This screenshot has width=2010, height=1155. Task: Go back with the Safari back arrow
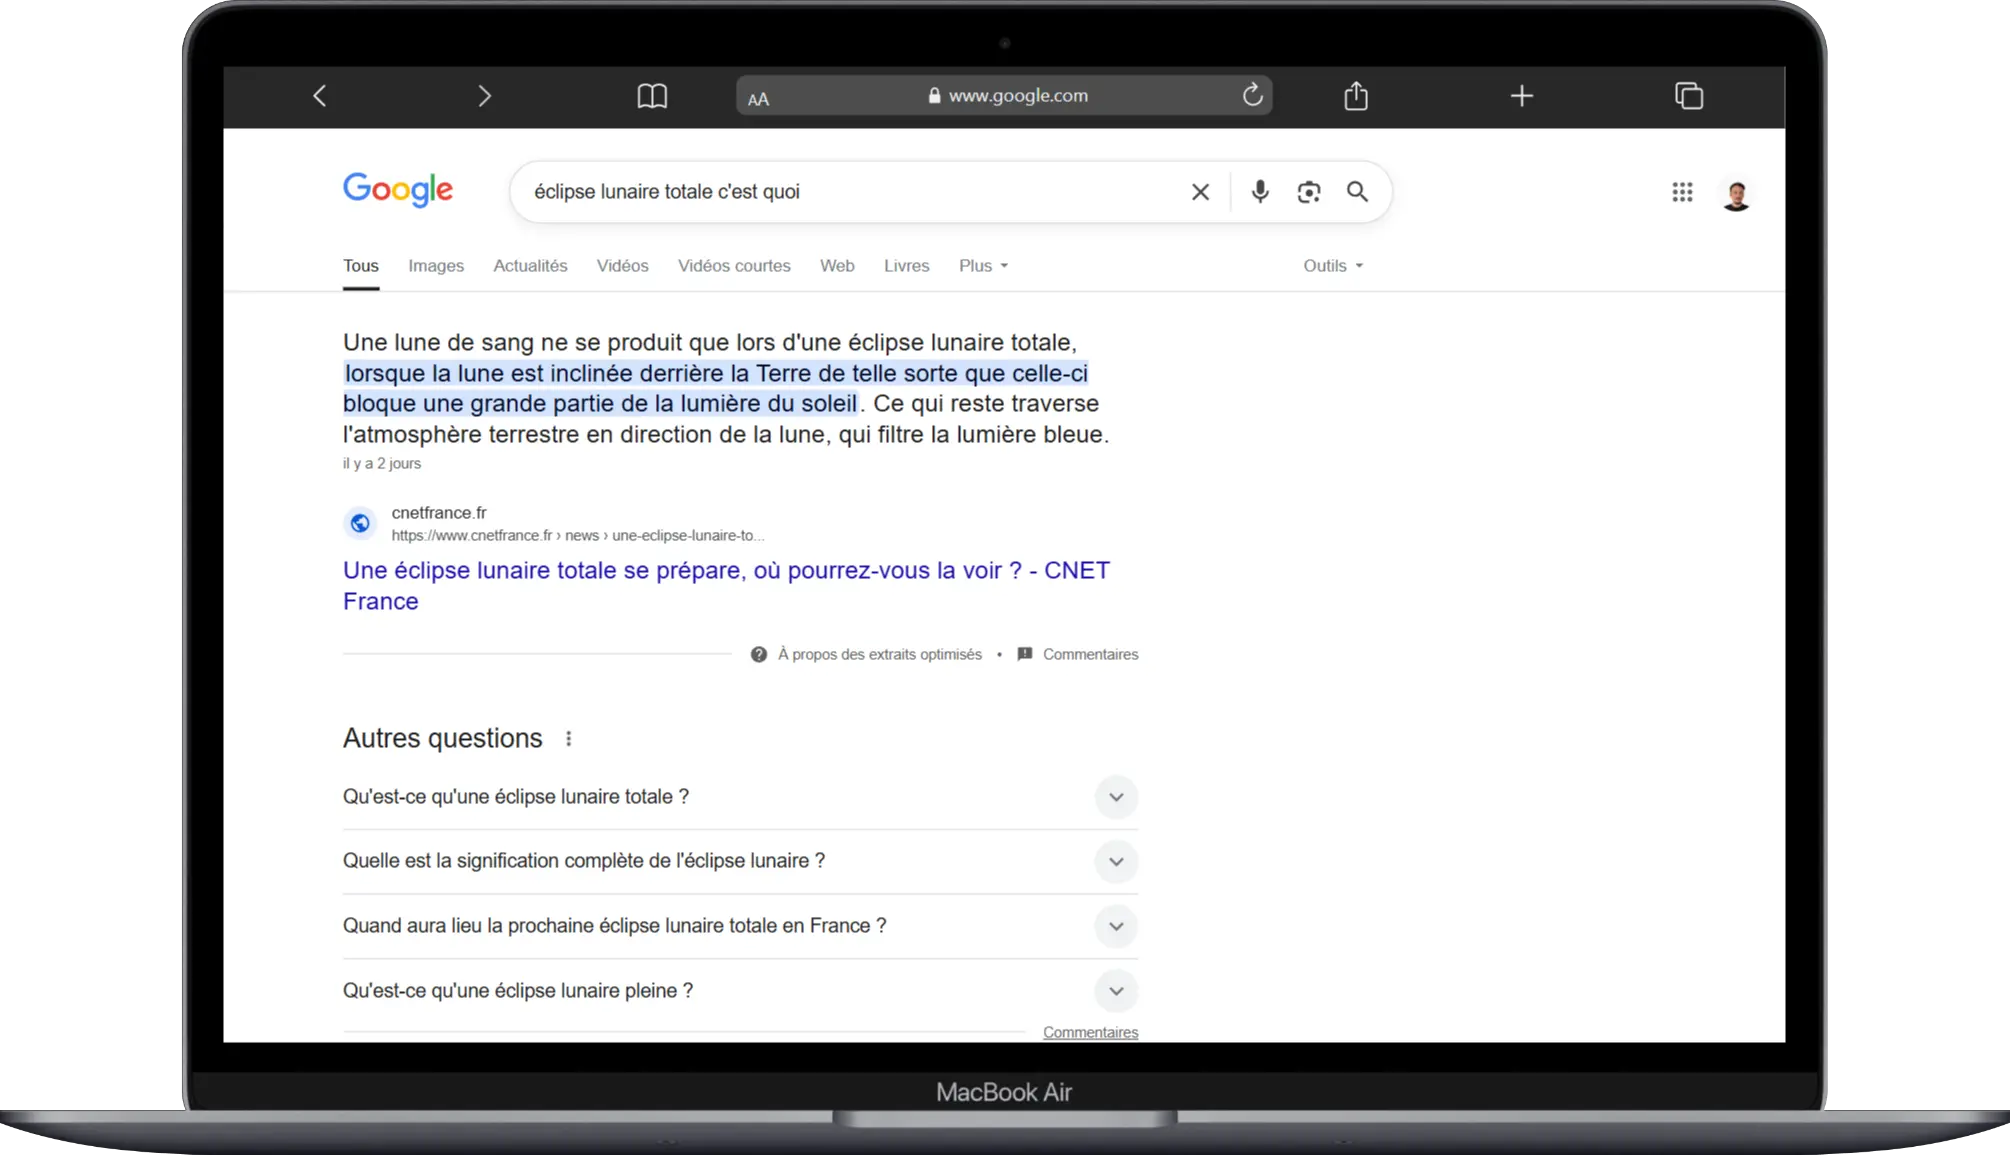coord(320,96)
